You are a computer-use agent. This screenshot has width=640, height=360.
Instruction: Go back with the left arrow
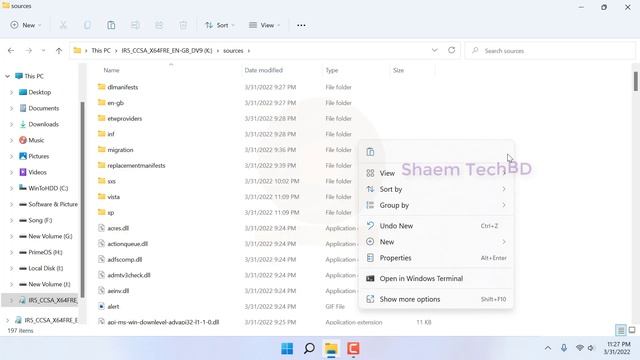pyautogui.click(x=11, y=51)
